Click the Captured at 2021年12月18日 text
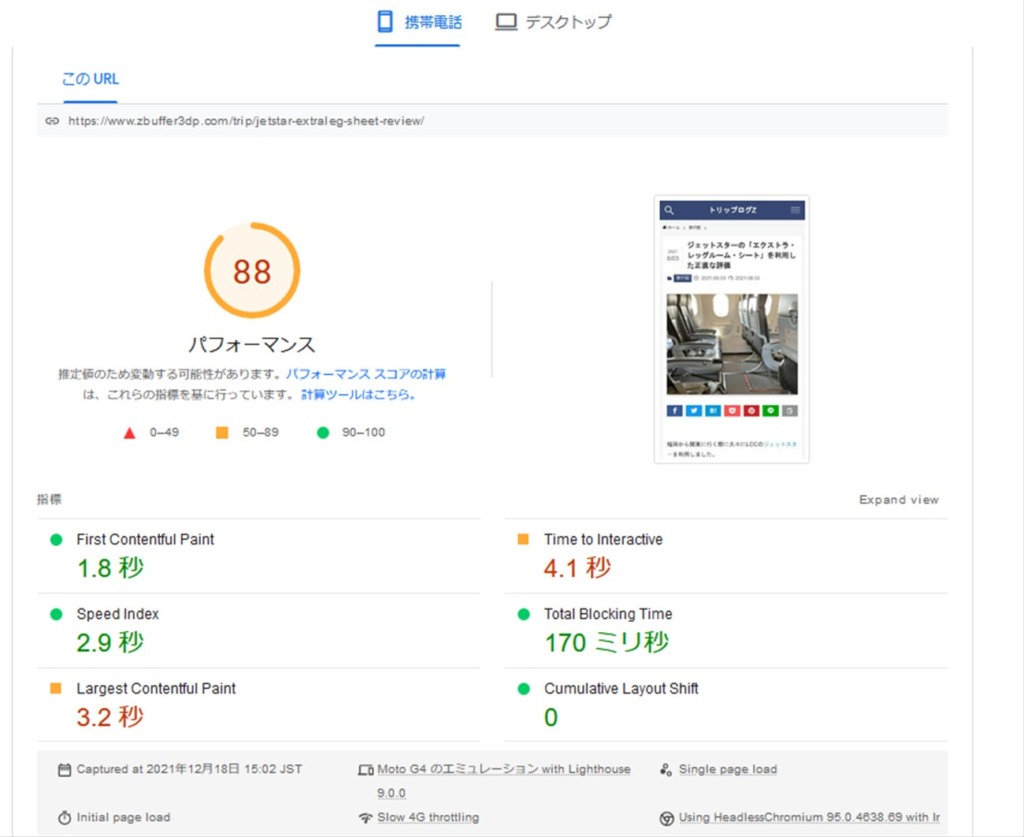Screen dimensions: 1024x837 (189, 769)
